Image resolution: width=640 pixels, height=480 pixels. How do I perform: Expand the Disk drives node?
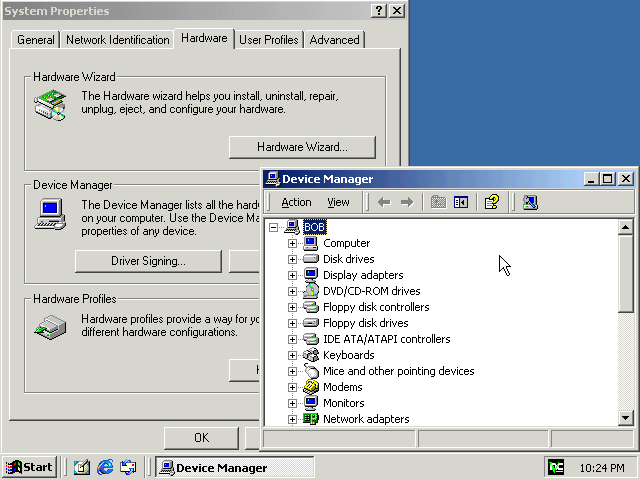[x=292, y=259]
